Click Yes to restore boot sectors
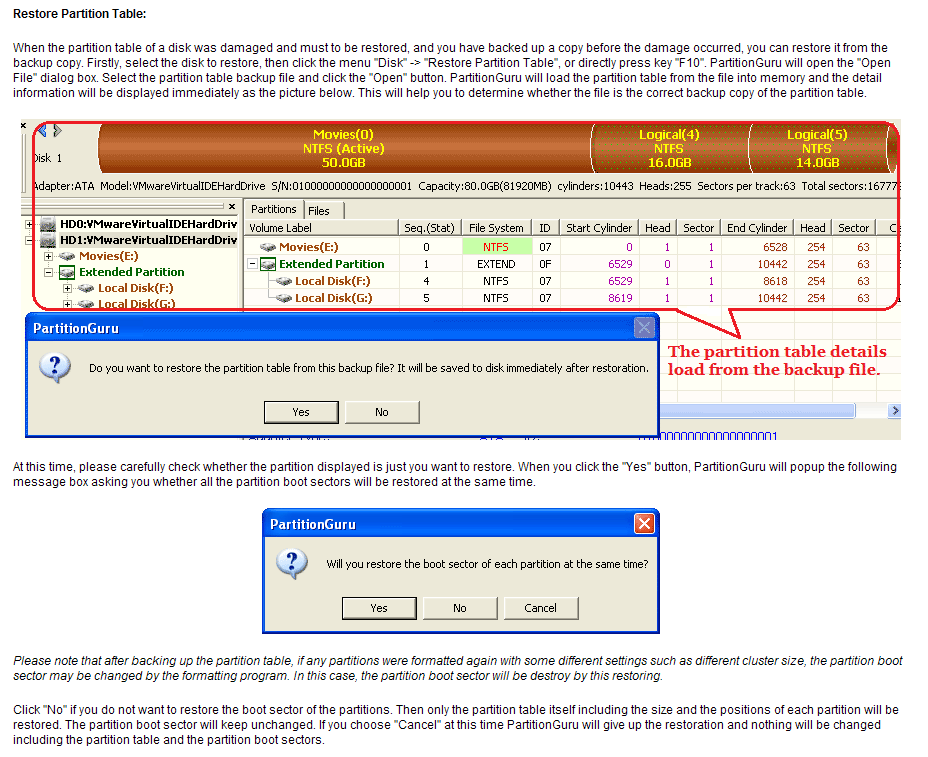This screenshot has width=928, height=757. pos(379,608)
